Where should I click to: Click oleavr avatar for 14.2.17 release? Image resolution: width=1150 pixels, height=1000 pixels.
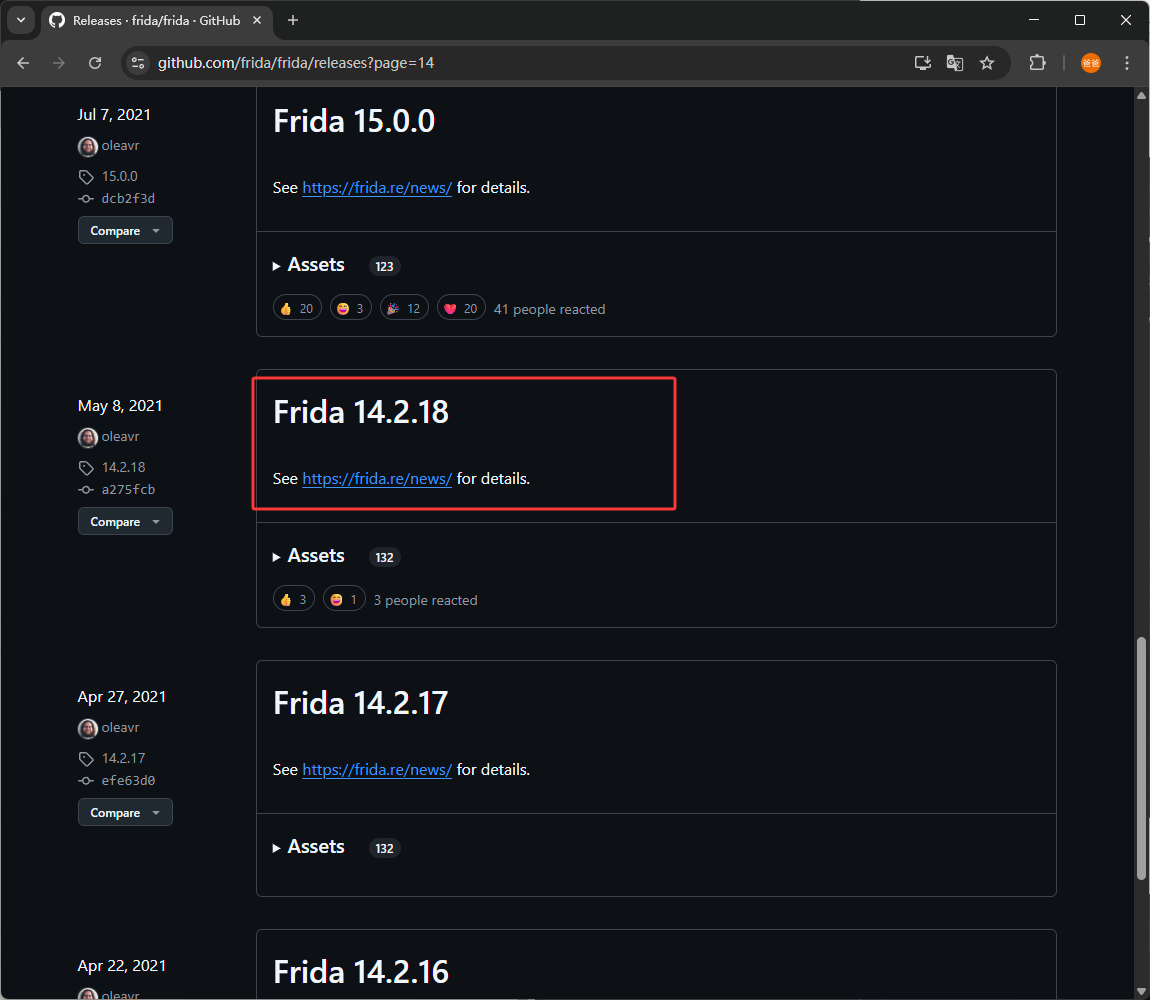pyautogui.click(x=88, y=729)
